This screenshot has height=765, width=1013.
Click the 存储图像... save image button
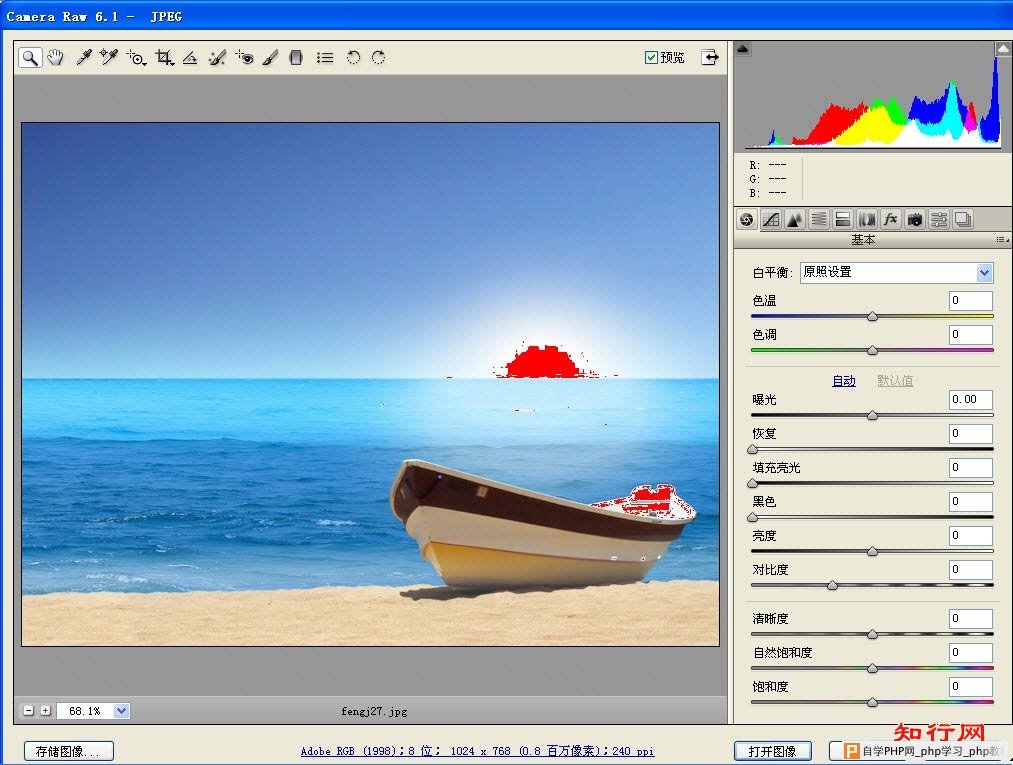pos(68,751)
